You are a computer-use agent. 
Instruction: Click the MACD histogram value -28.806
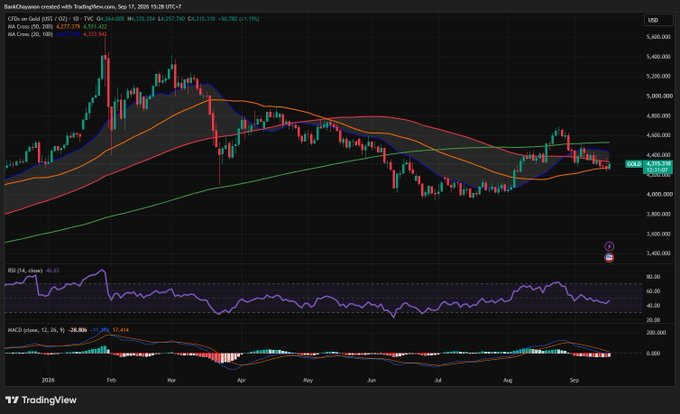pos(78,330)
